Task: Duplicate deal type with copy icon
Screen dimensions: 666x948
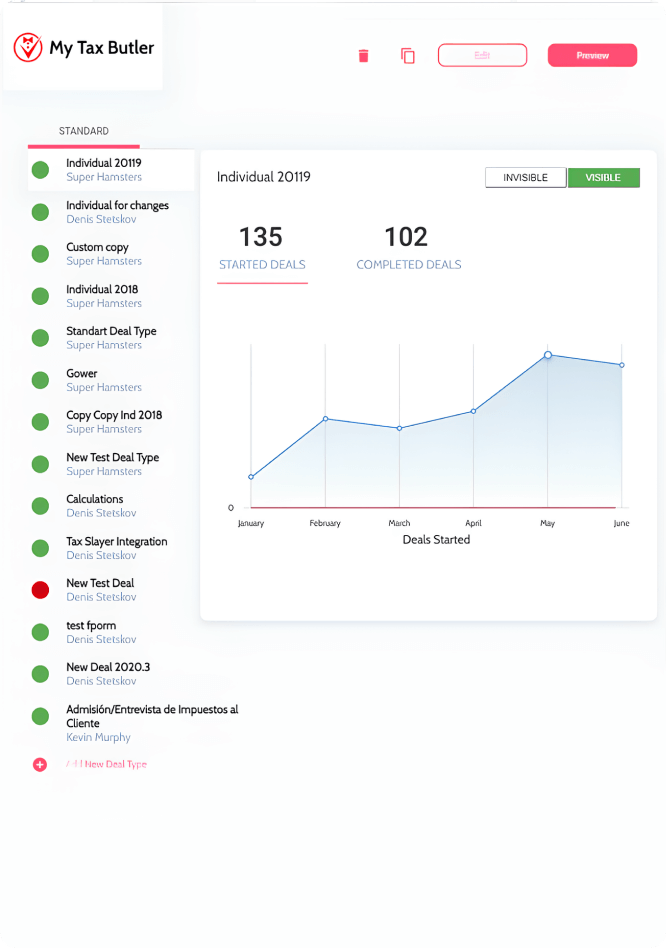Action: (408, 56)
